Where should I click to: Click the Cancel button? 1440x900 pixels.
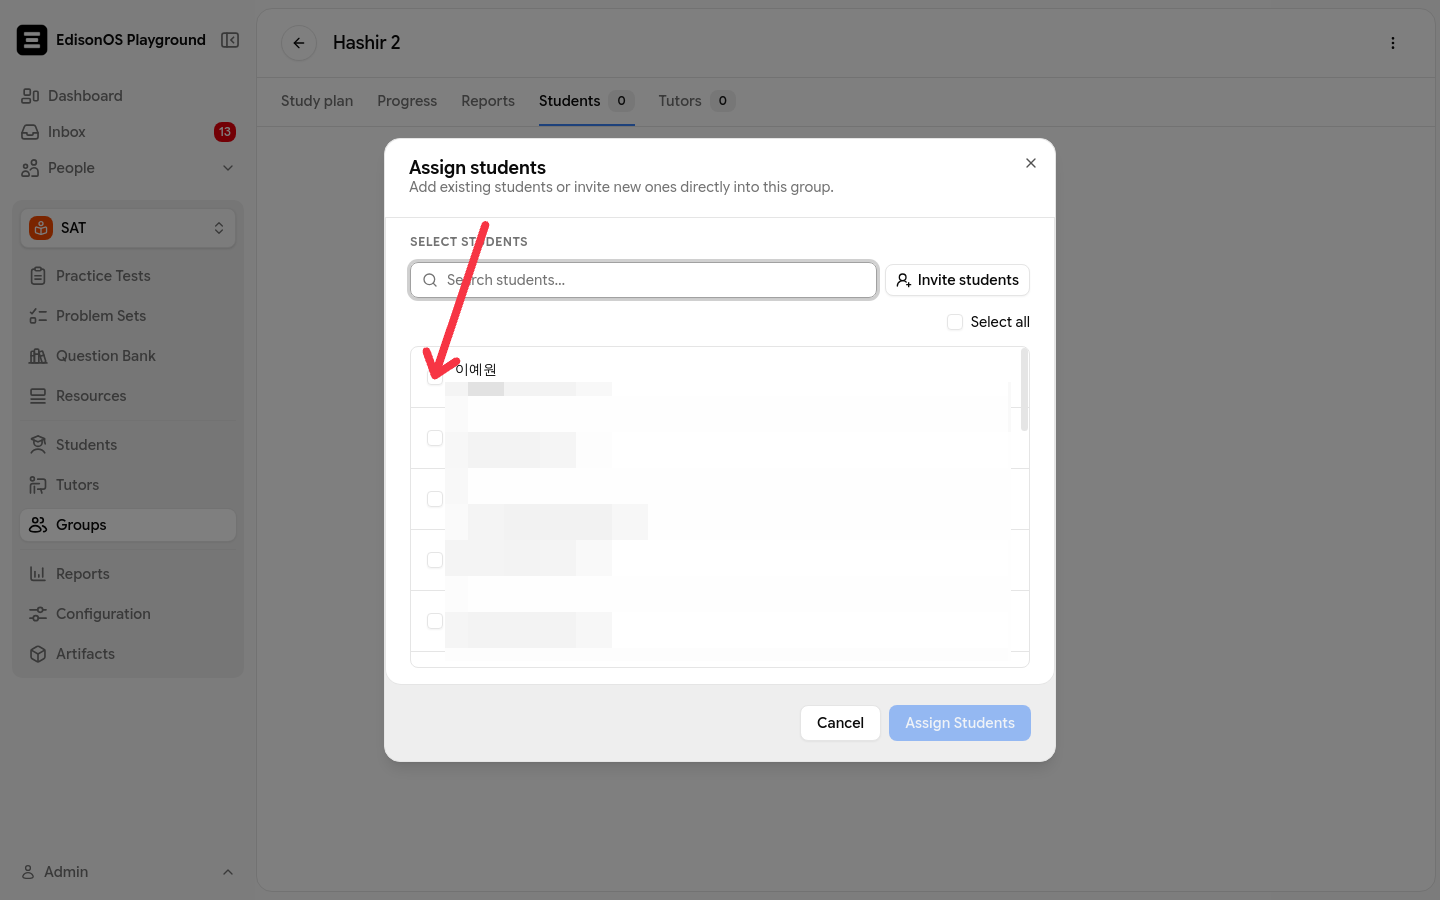(840, 723)
